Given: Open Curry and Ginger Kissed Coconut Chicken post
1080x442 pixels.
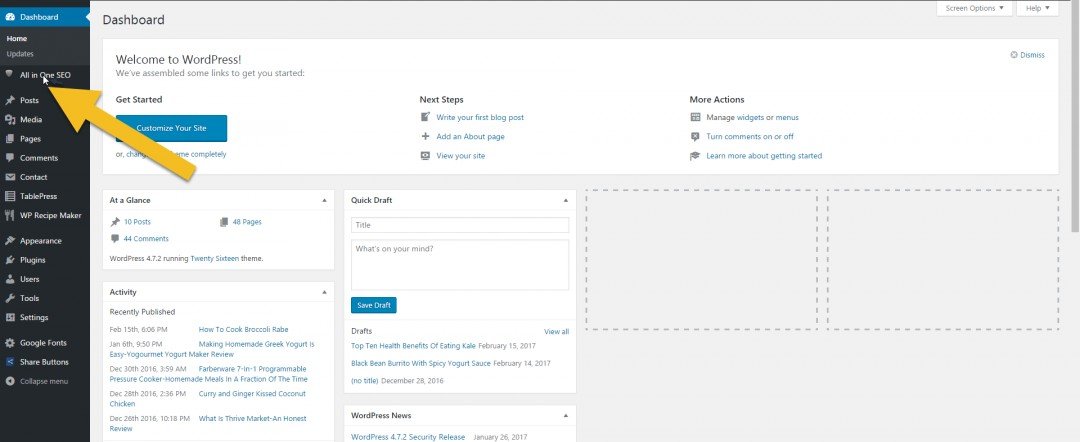Looking at the screenshot, I should (208, 399).
